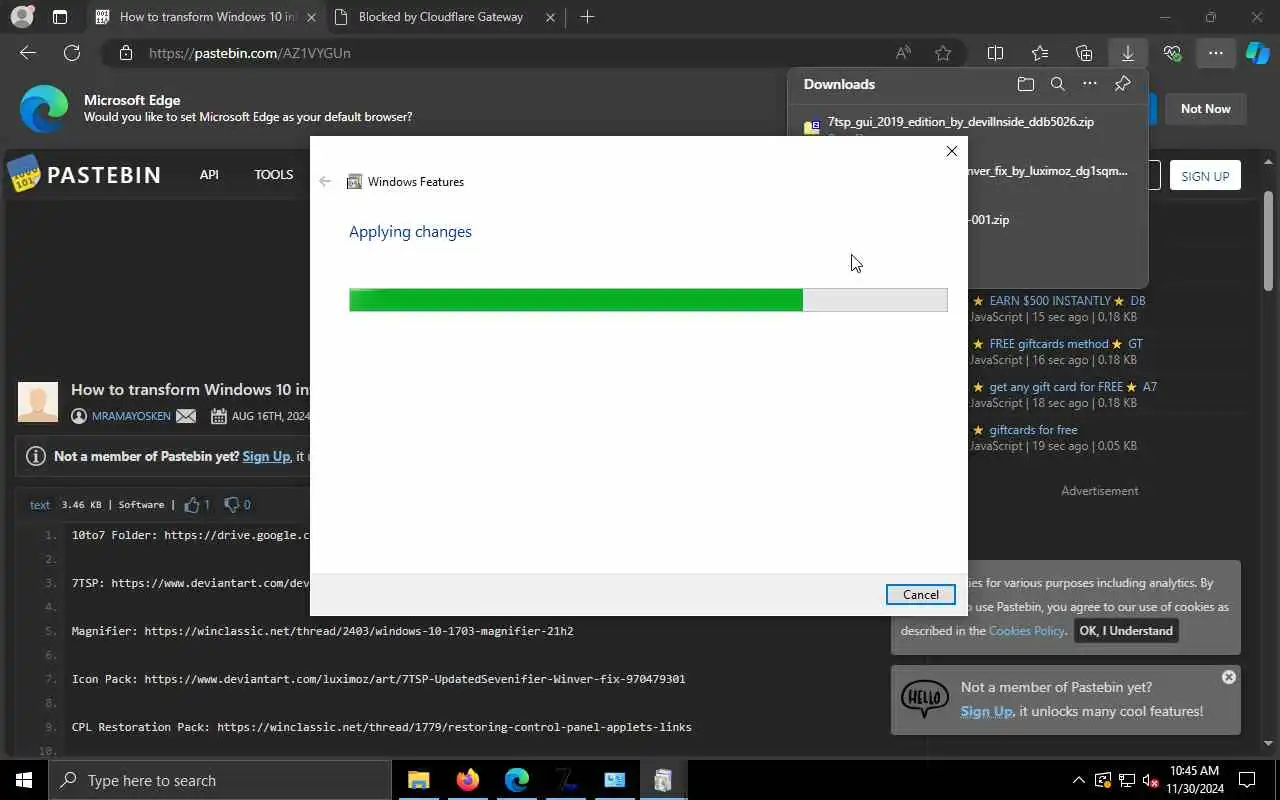Open Edge Settings and more menu
This screenshot has height=800, width=1280.
[x=1215, y=53]
